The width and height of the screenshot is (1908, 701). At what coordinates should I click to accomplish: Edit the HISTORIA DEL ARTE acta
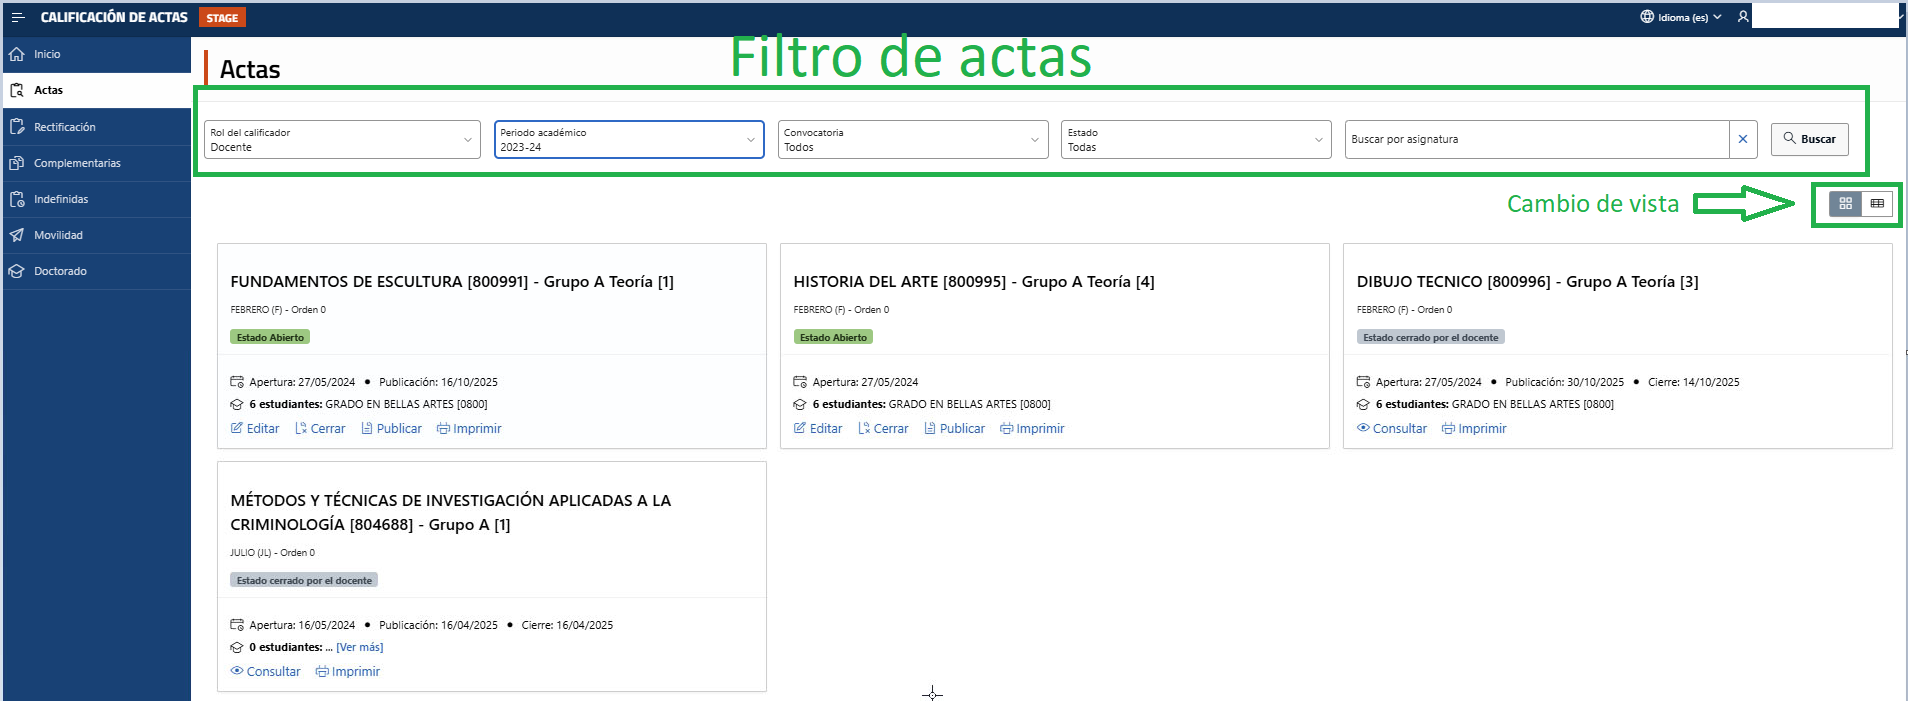pyautogui.click(x=818, y=428)
